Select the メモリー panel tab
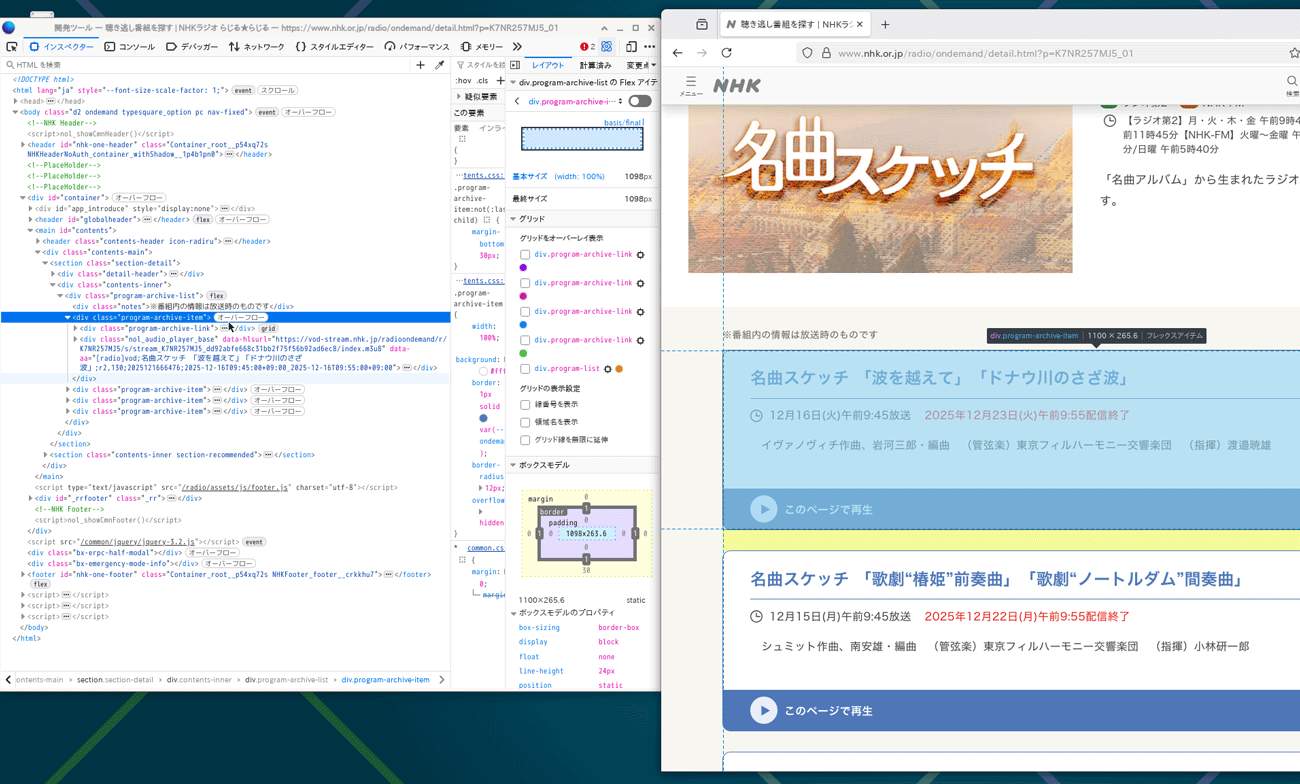Viewport: 1300px width, 784px height. pyautogui.click(x=487, y=46)
